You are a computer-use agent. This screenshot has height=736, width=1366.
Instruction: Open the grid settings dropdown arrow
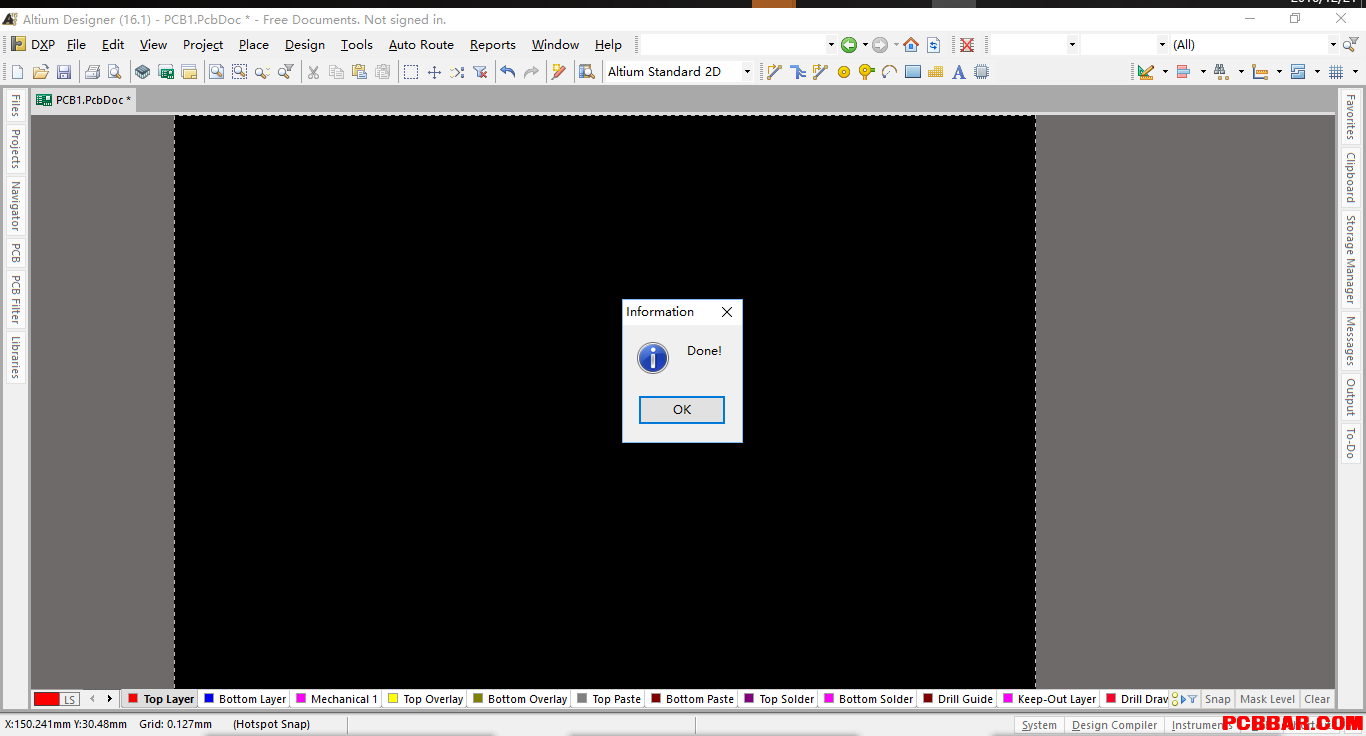point(1355,72)
